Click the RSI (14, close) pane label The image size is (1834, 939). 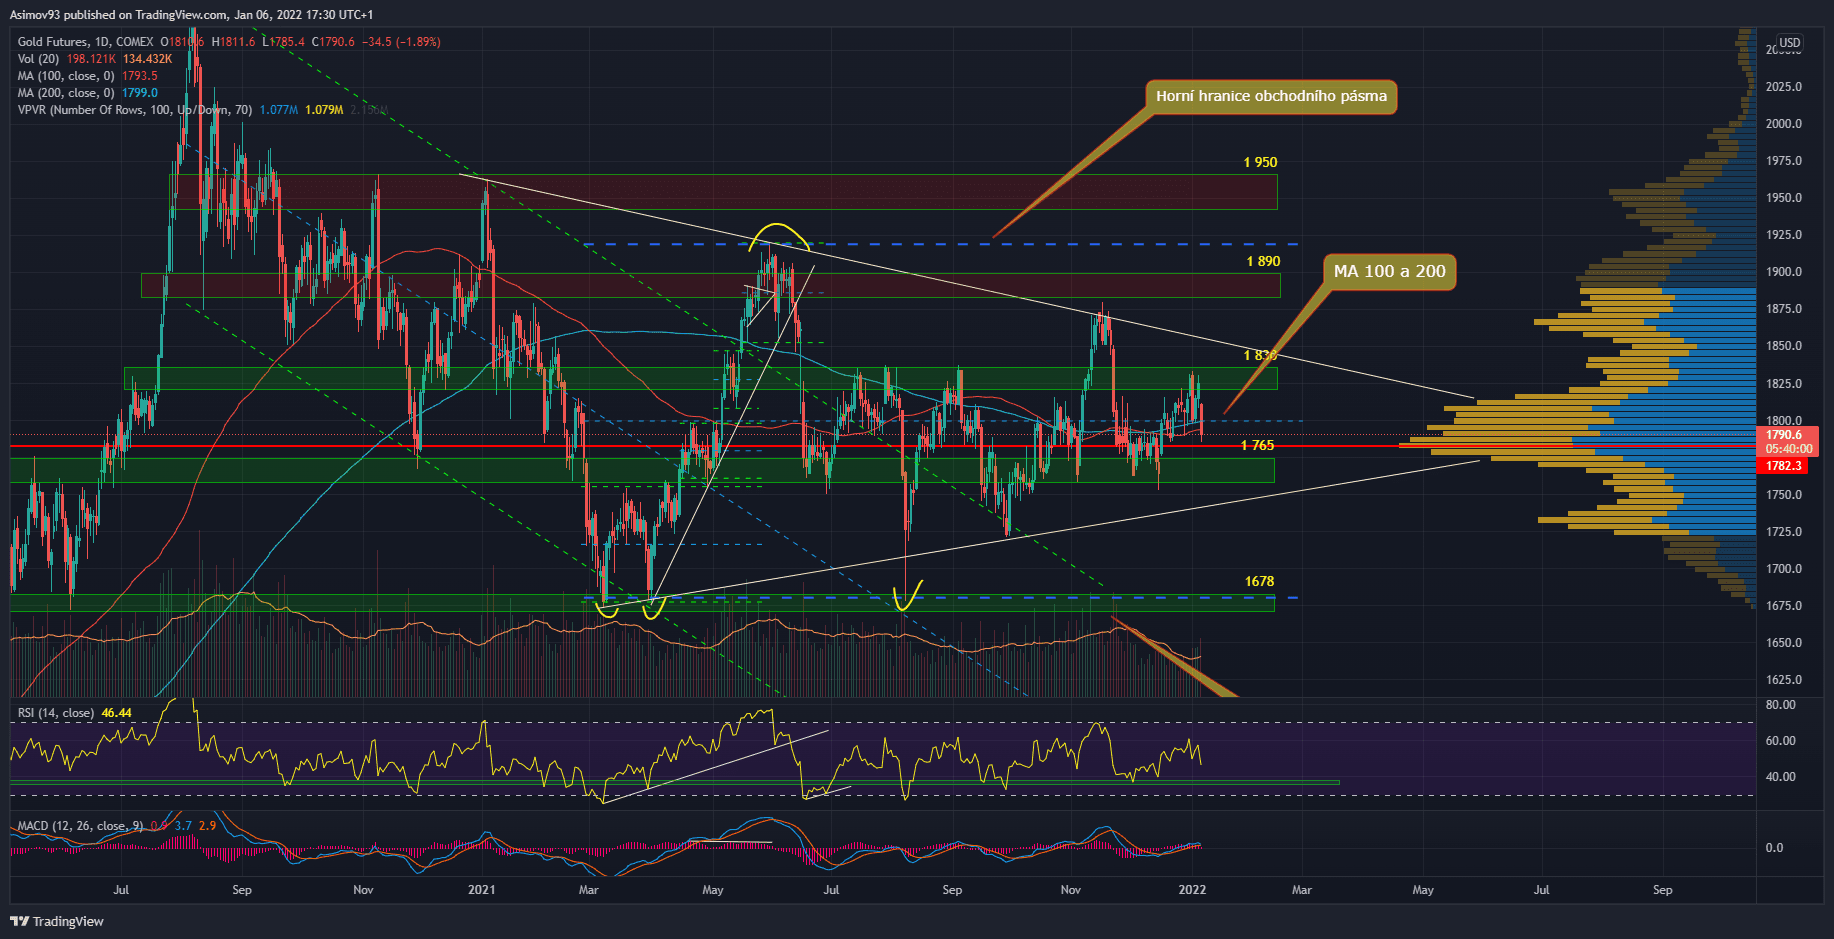(x=55, y=713)
